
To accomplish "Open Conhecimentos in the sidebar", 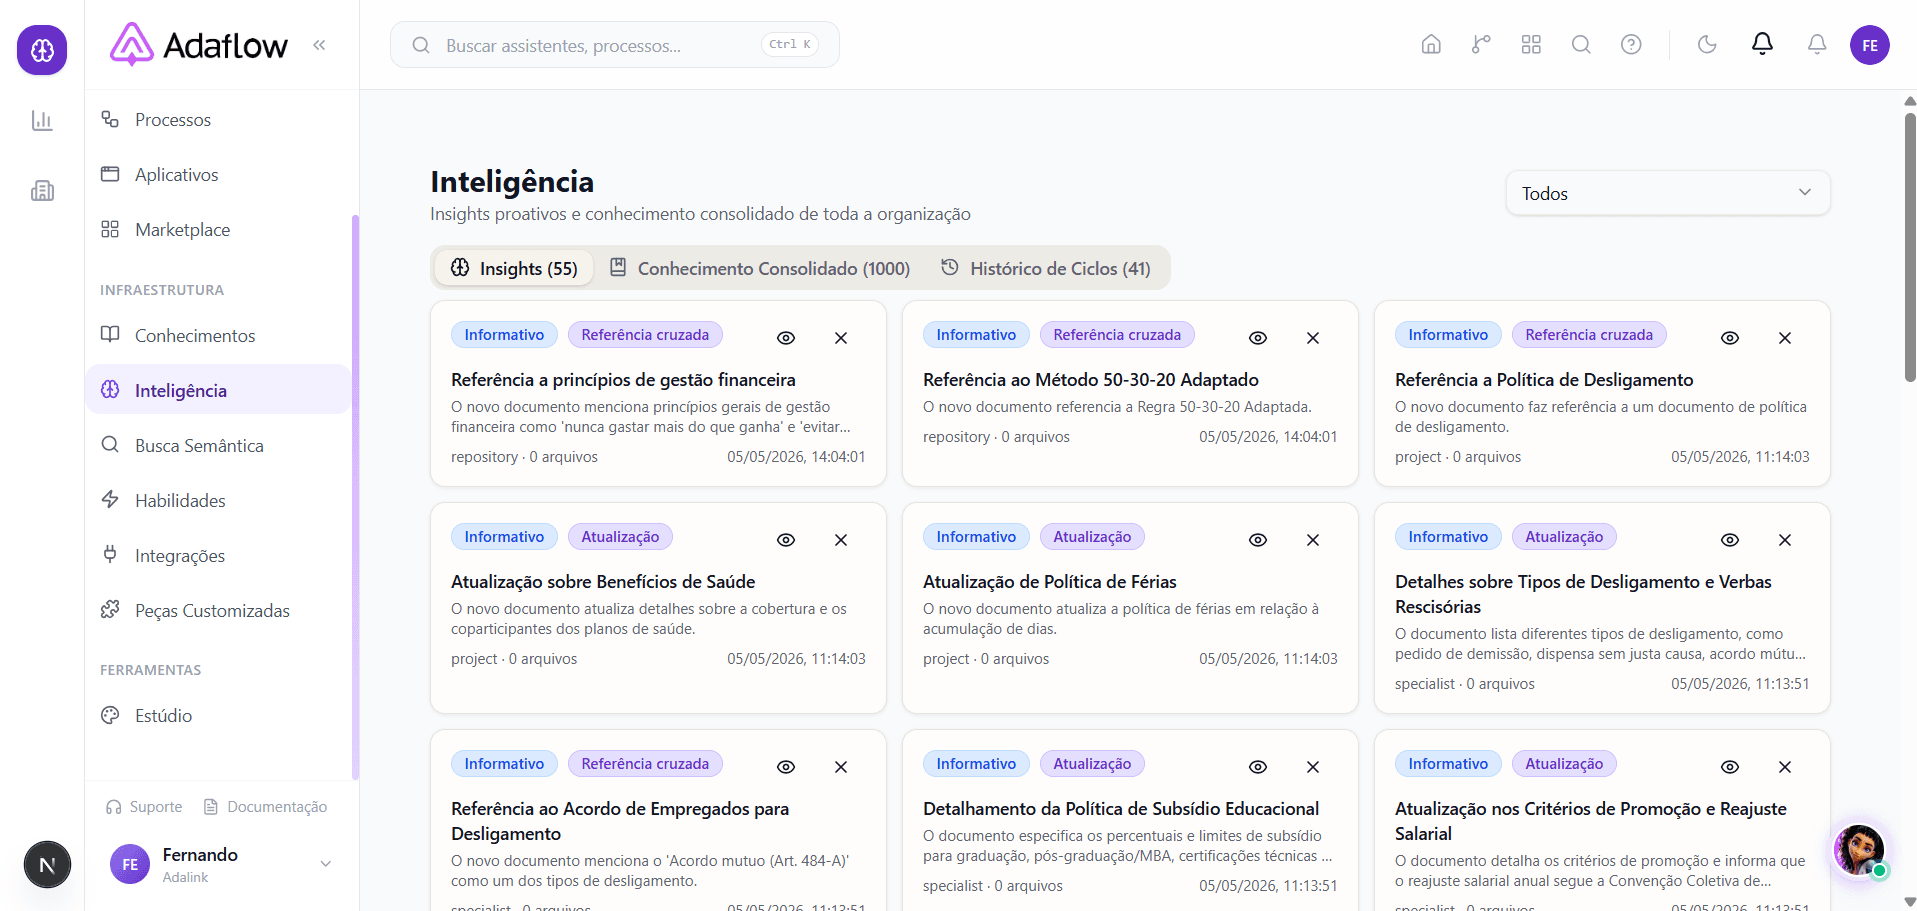I will 218,336.
